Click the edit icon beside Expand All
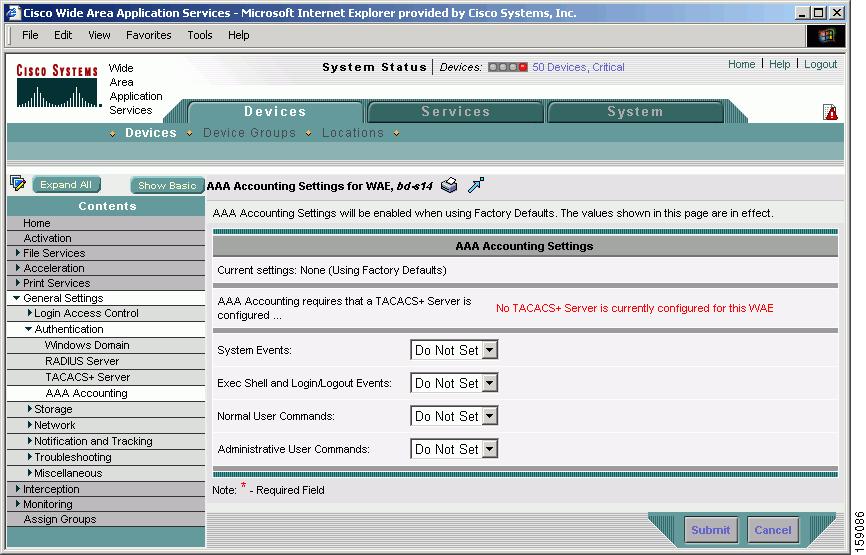Screen dimensions: 866x555 [18, 183]
